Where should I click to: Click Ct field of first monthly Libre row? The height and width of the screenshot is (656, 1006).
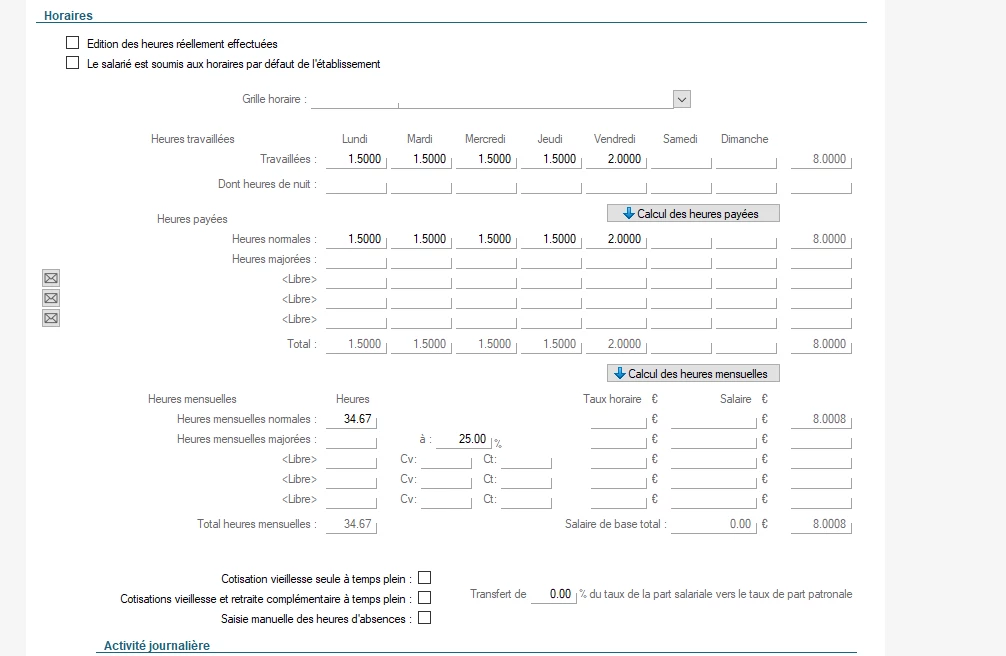[525, 460]
